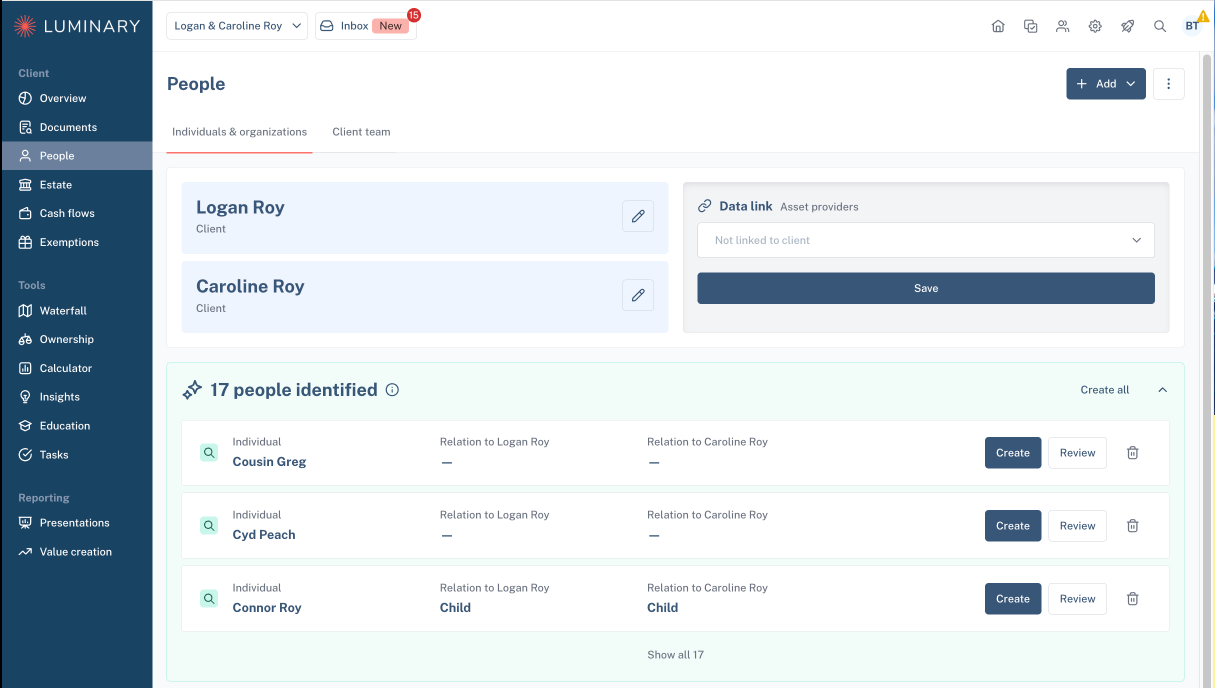The height and width of the screenshot is (688, 1215).
Task: Open the Logan & Caroline Roy client dropdown
Action: tap(237, 26)
